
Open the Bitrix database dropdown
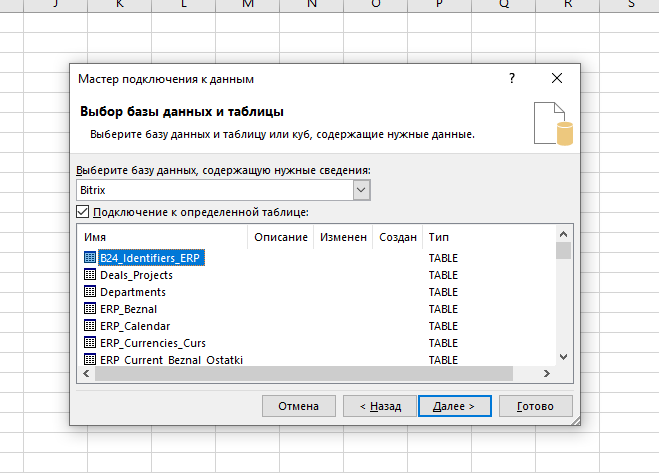click(361, 189)
